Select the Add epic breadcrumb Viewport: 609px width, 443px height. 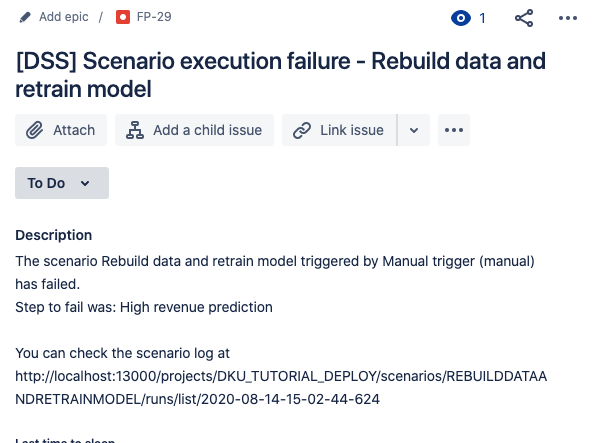click(x=64, y=17)
